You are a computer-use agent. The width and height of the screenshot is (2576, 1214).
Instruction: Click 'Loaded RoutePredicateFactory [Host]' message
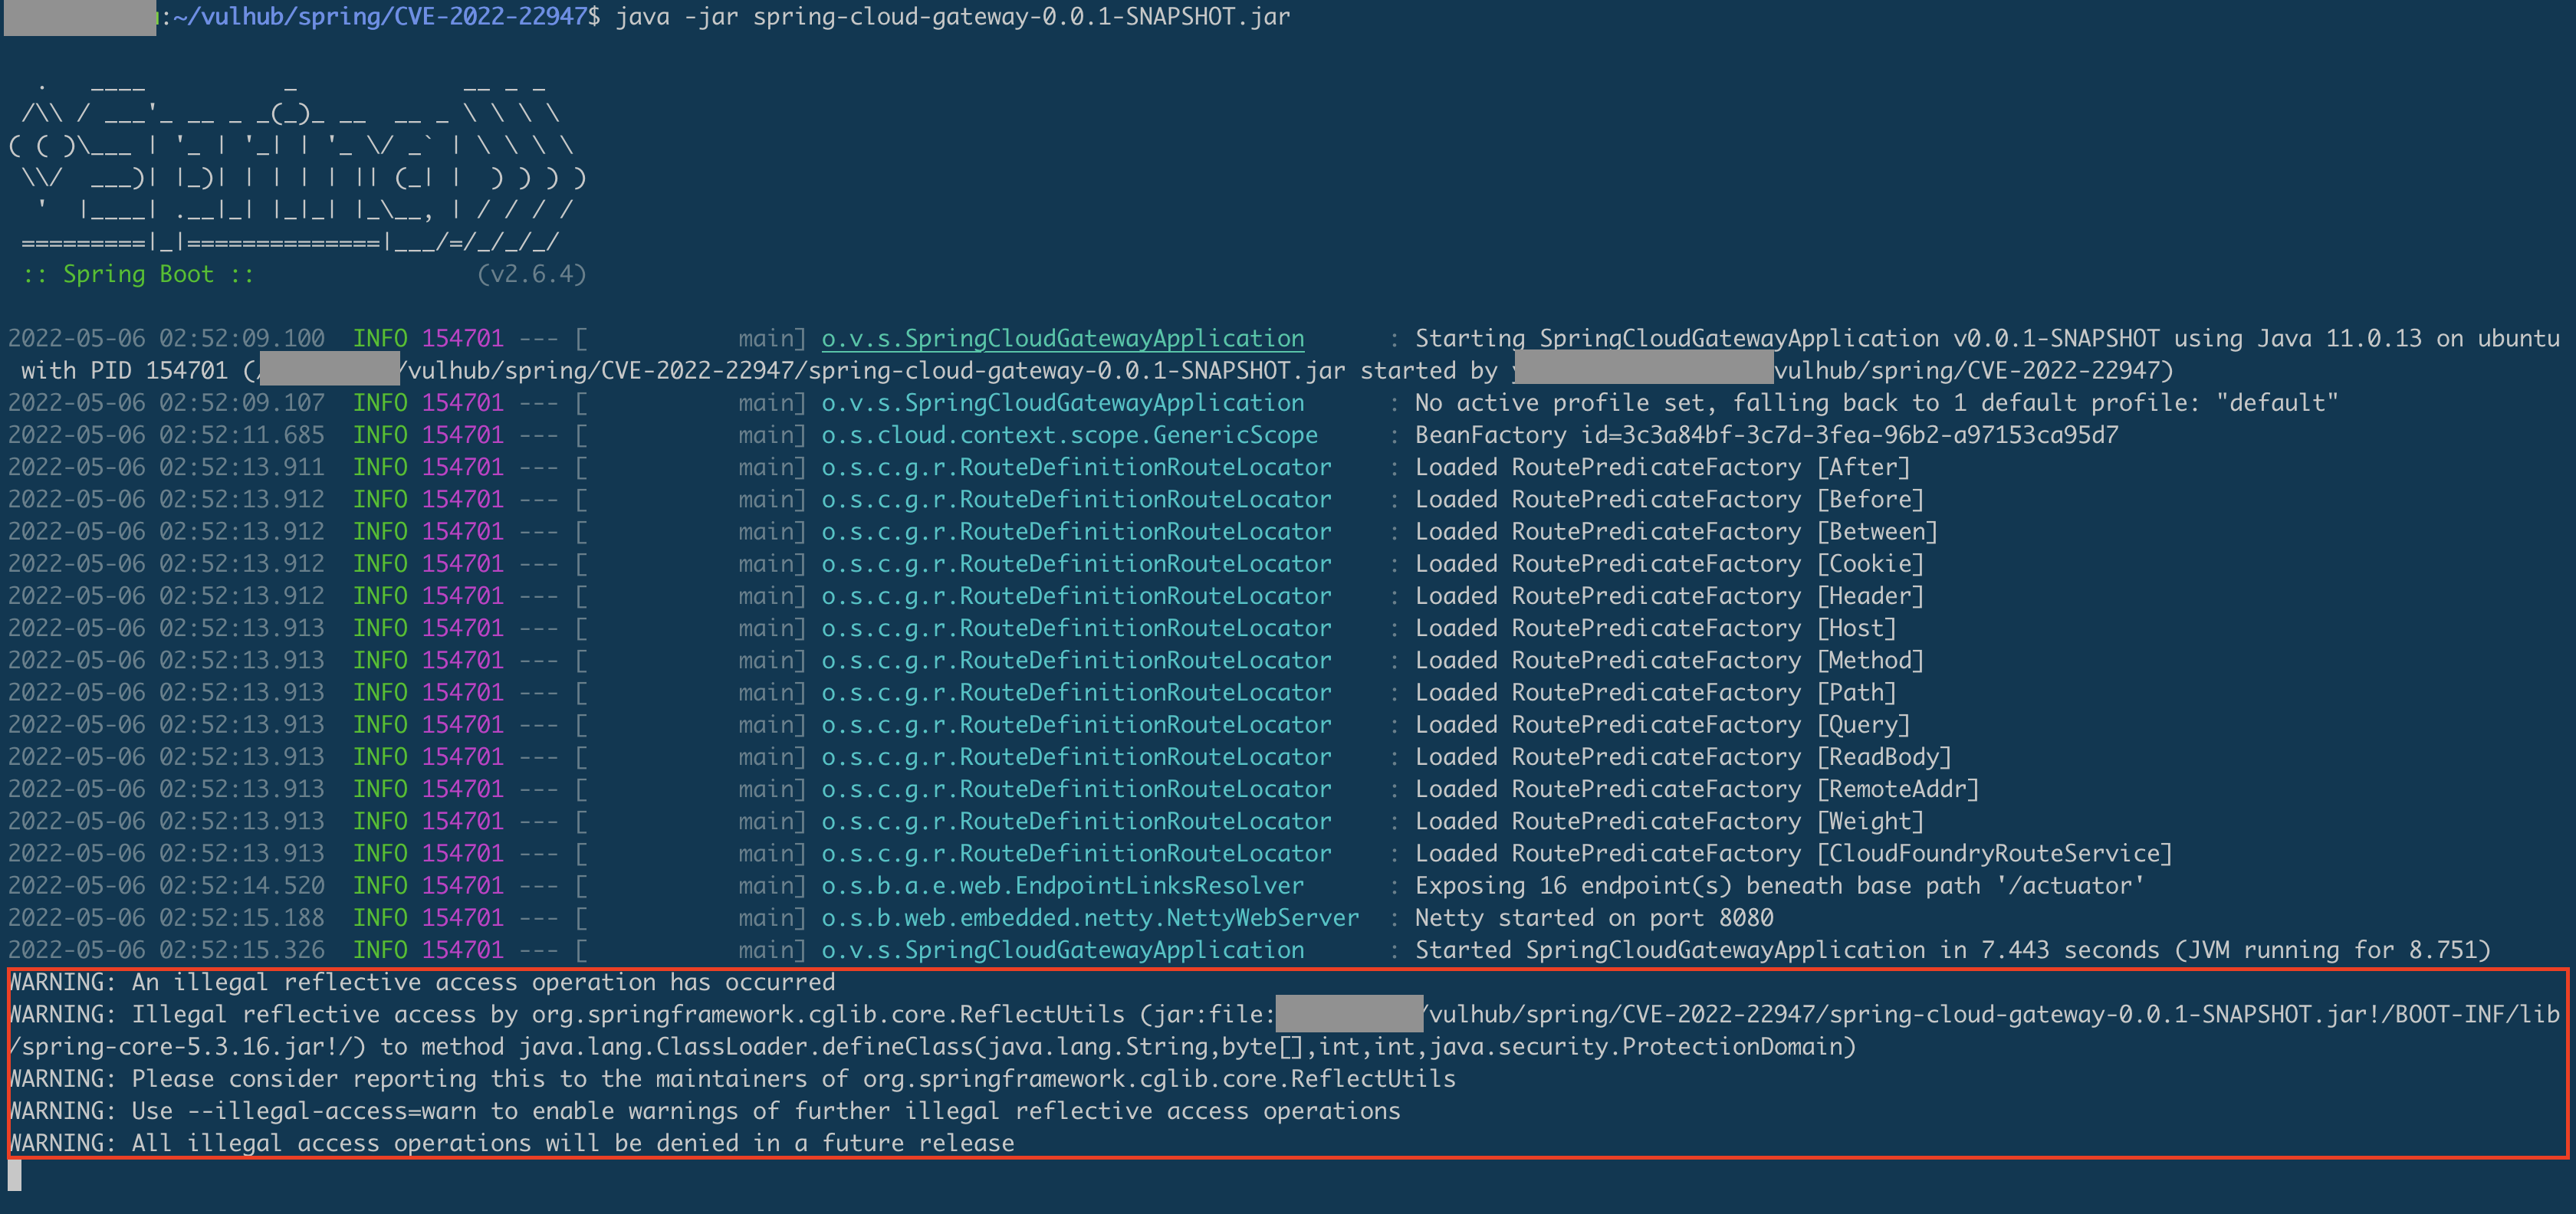point(1655,628)
